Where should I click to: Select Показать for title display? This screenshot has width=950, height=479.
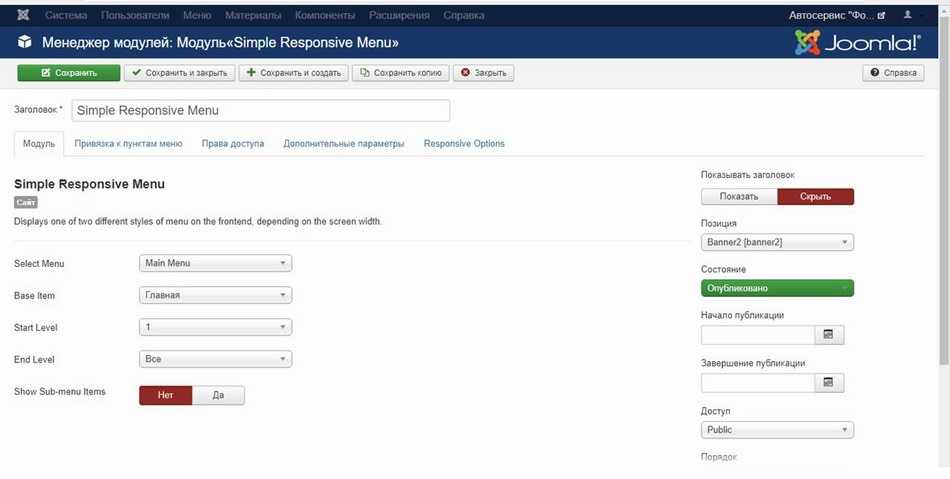(x=739, y=196)
